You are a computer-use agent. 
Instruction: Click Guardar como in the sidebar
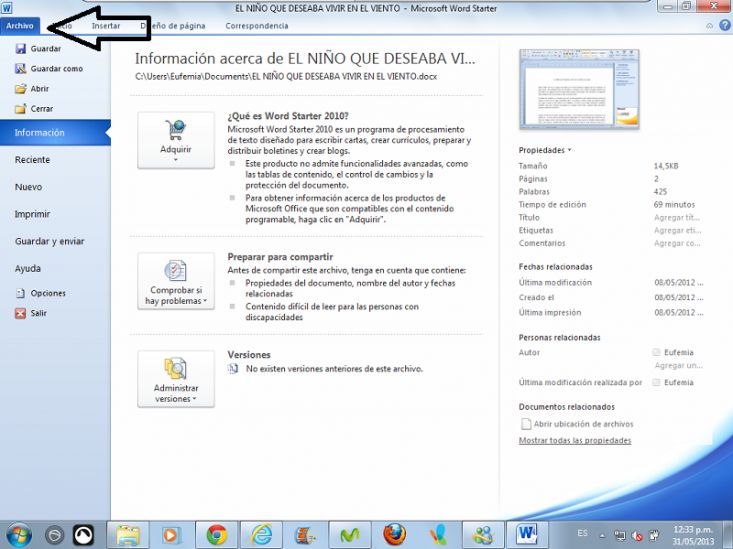point(57,69)
